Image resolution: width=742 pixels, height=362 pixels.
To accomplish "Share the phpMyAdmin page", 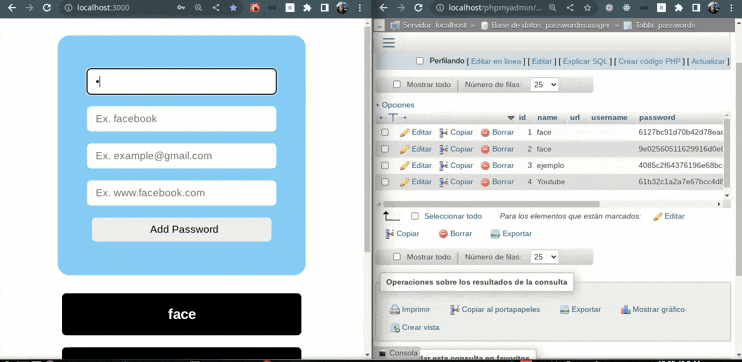I will 570,8.
